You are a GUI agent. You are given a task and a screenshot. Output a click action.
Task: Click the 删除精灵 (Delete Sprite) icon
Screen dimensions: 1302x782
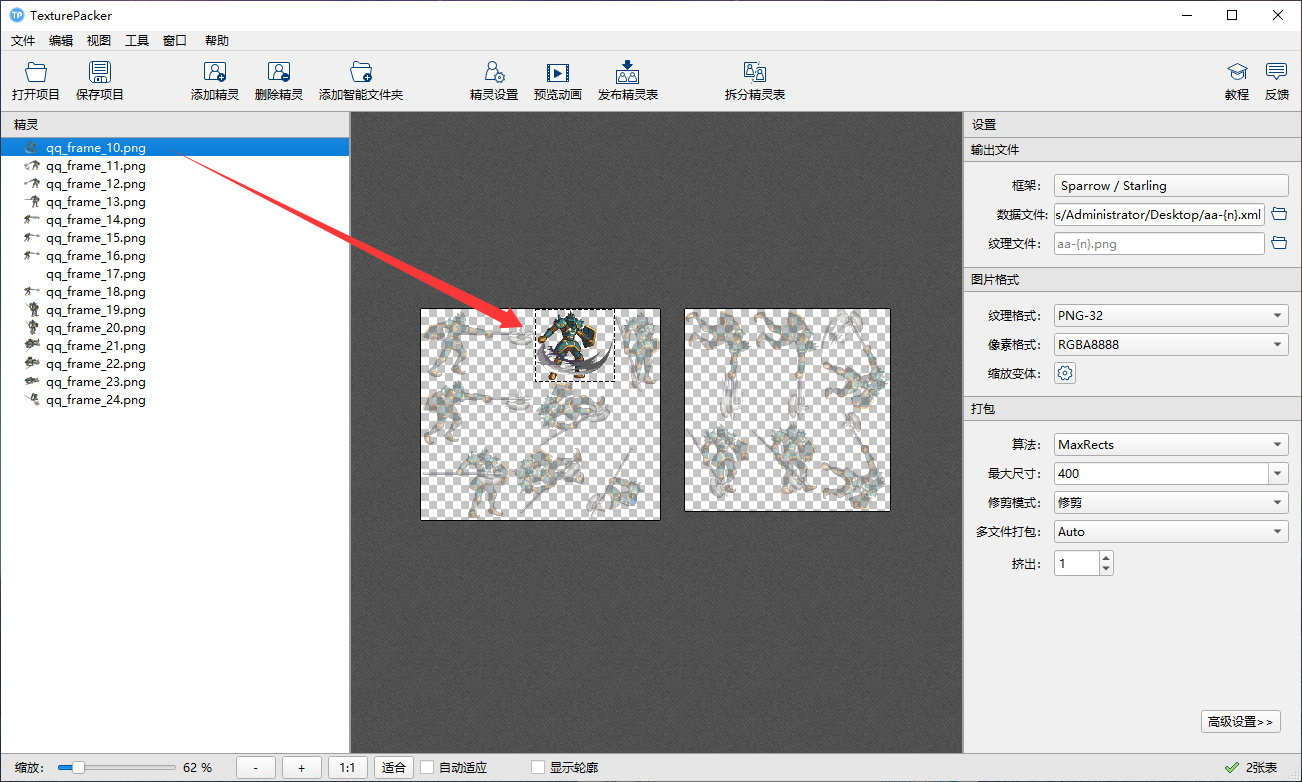click(279, 73)
